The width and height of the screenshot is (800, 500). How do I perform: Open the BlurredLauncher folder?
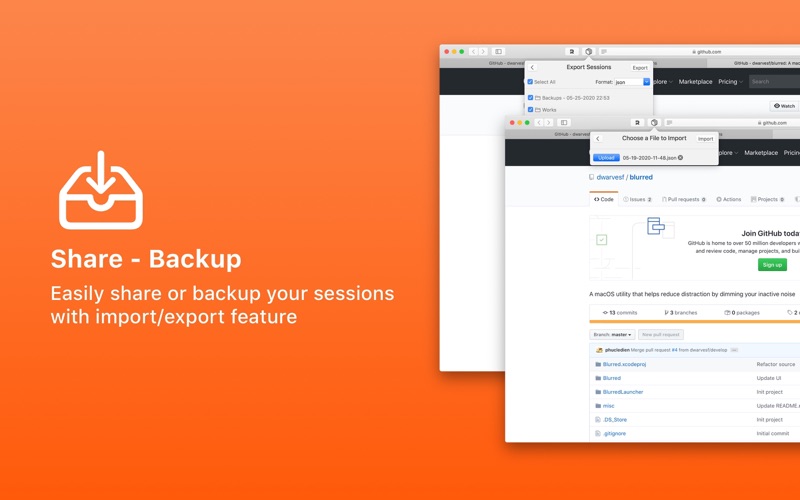tap(623, 392)
